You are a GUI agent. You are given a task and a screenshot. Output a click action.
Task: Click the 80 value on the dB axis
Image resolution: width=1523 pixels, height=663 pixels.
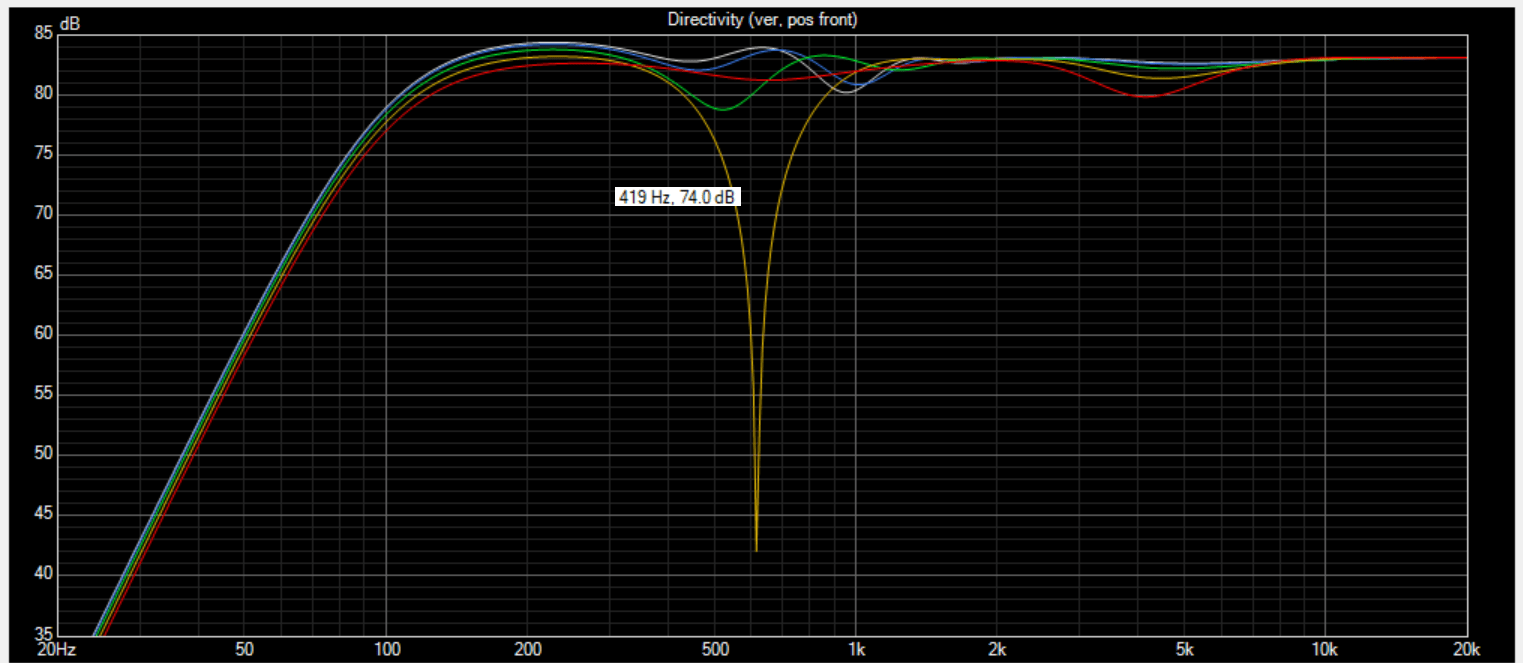[45, 94]
